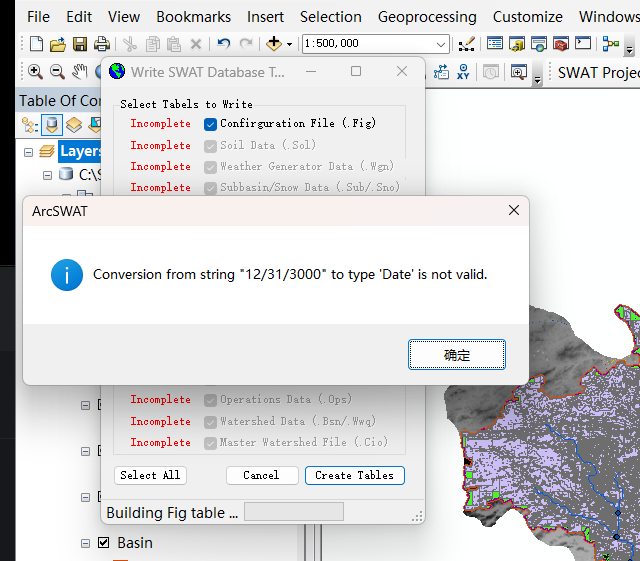Screen dimensions: 640x561
Task: Toggle the Watershed Data (.Bsn/.Wwq) checkbox
Action: [x=210, y=422]
